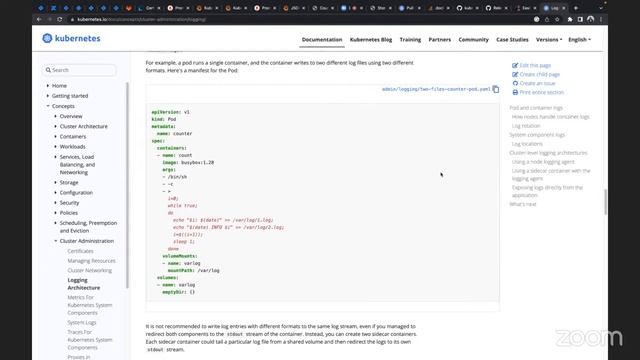This screenshot has width=640, height=360.
Task: Switch to the JSO browser tab
Action: click(293, 8)
